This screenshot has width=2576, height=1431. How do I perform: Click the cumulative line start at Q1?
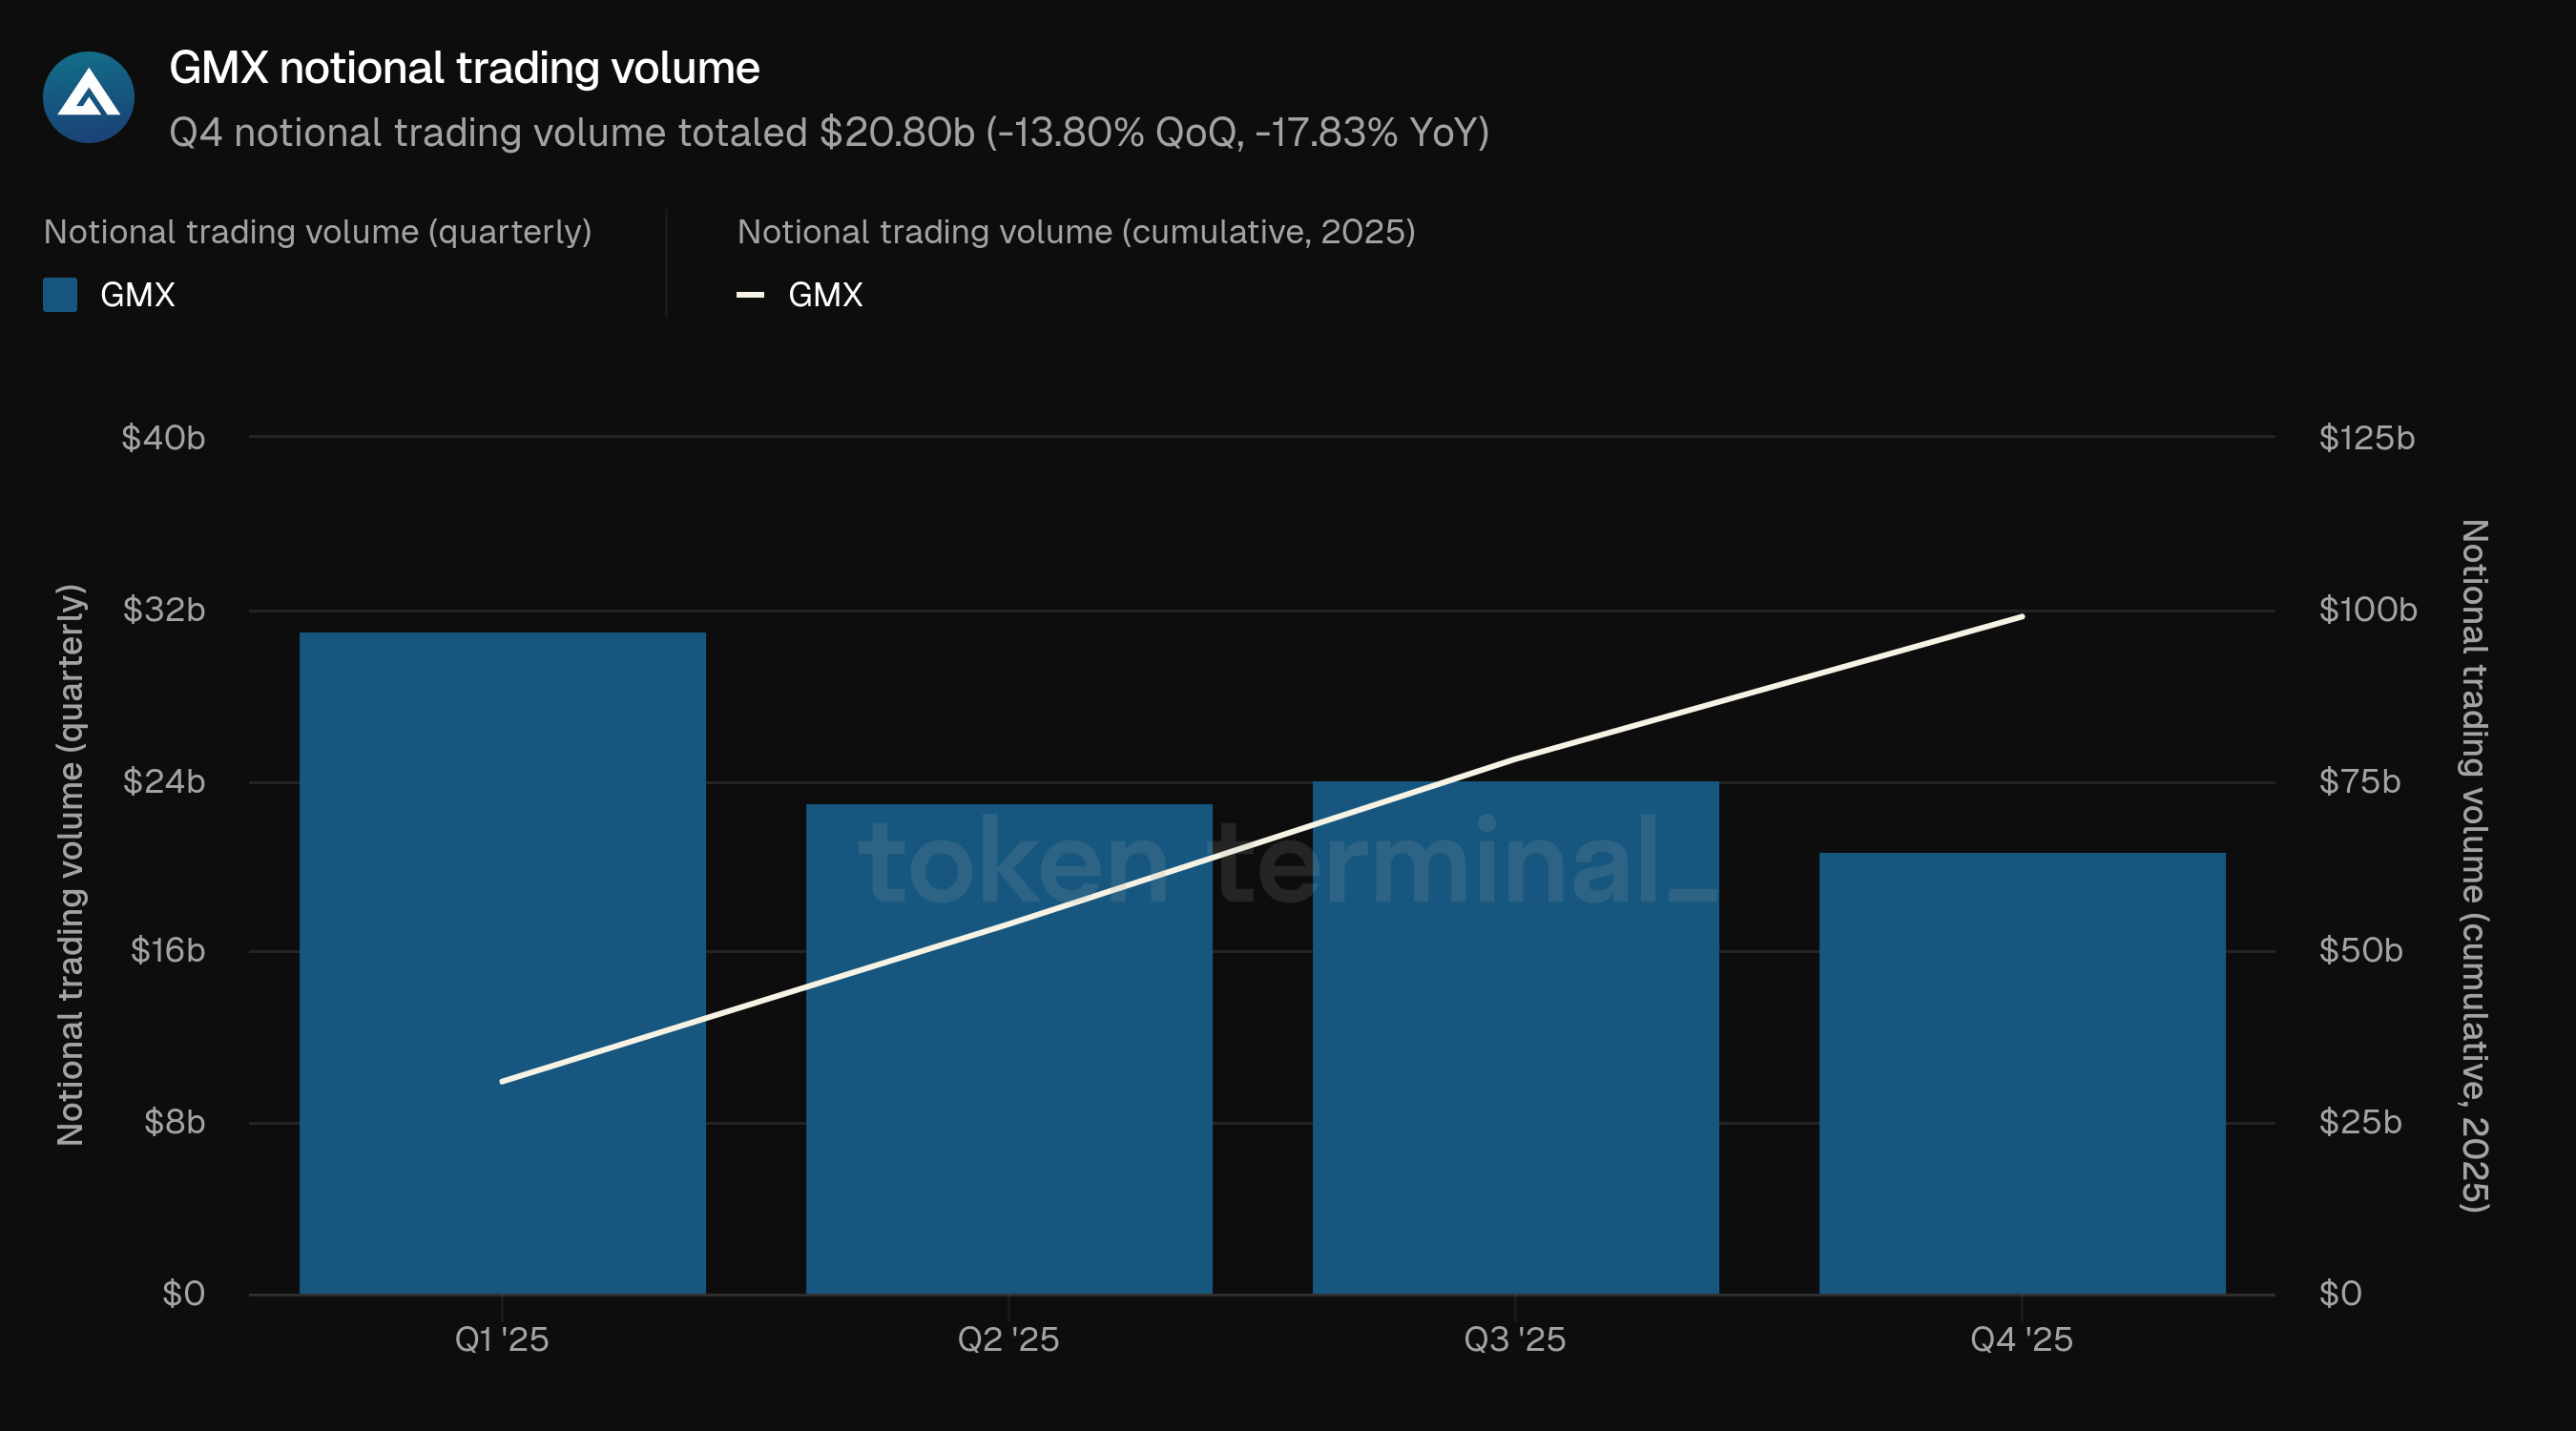coord(502,1081)
